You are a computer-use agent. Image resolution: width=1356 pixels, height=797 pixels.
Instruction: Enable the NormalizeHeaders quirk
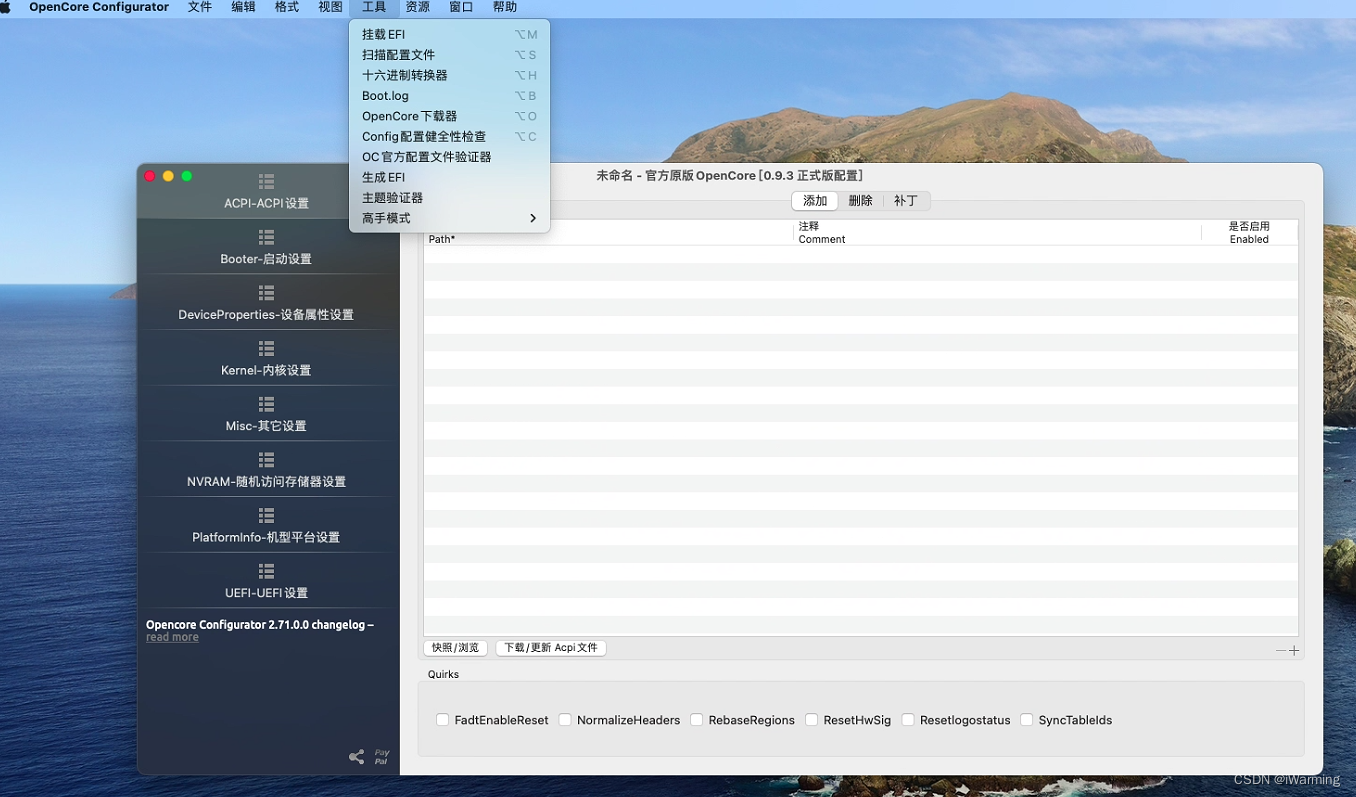tap(565, 720)
